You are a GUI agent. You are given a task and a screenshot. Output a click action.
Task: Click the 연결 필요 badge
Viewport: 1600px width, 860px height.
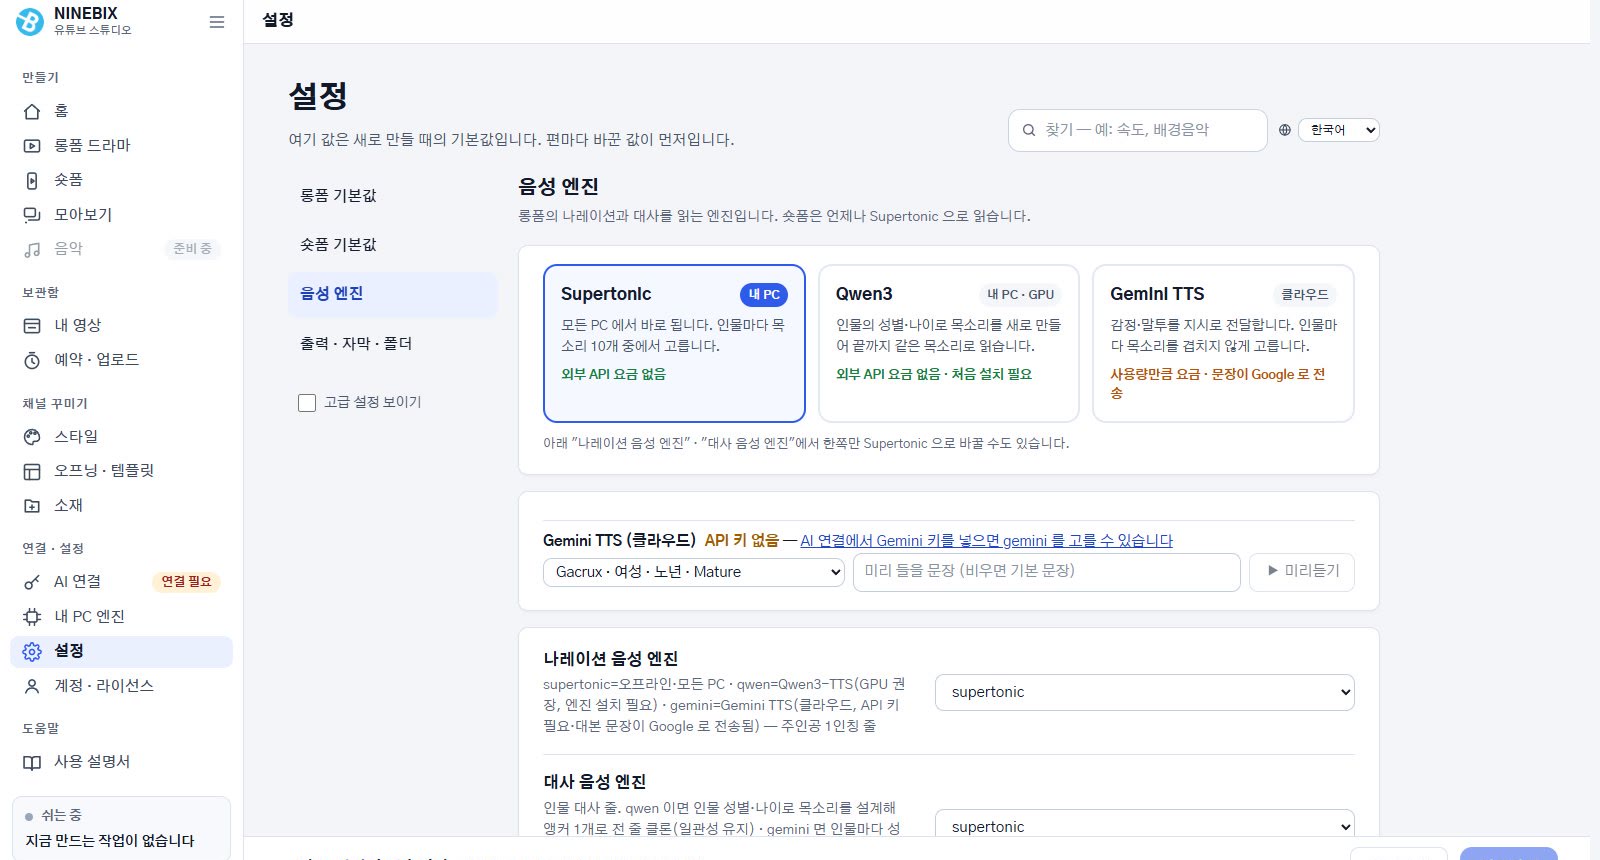click(x=186, y=582)
